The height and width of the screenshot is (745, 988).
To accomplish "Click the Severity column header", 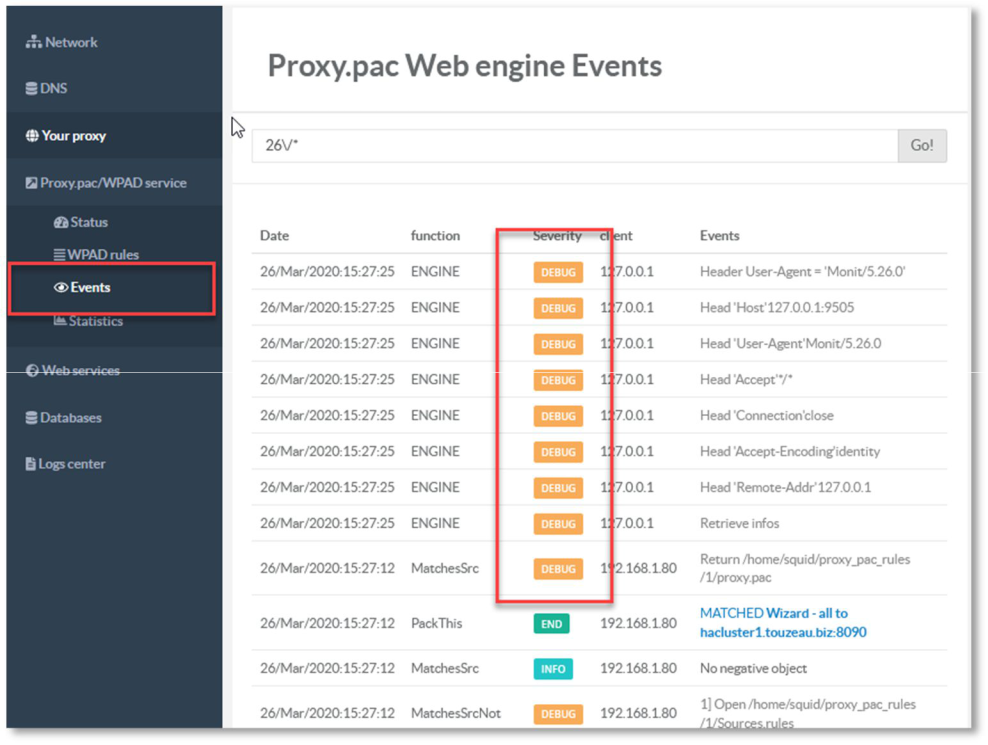I will click(557, 236).
